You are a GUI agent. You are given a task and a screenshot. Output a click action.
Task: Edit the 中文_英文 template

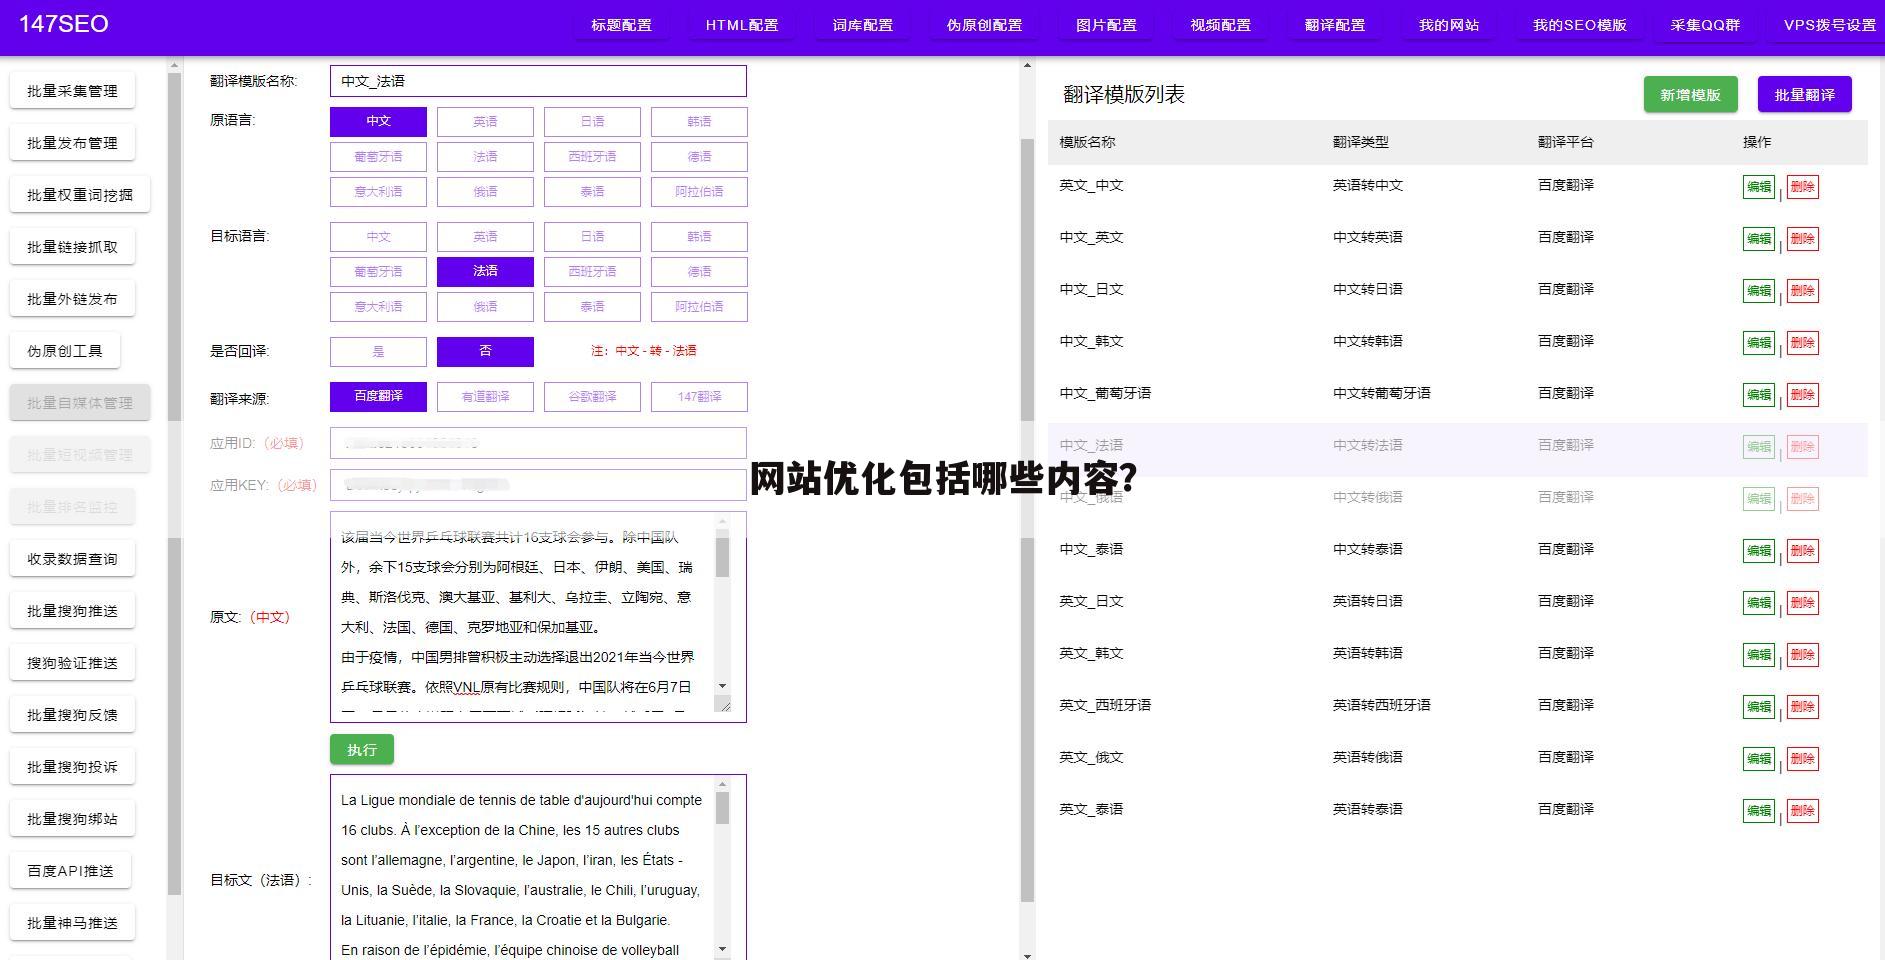click(1758, 238)
